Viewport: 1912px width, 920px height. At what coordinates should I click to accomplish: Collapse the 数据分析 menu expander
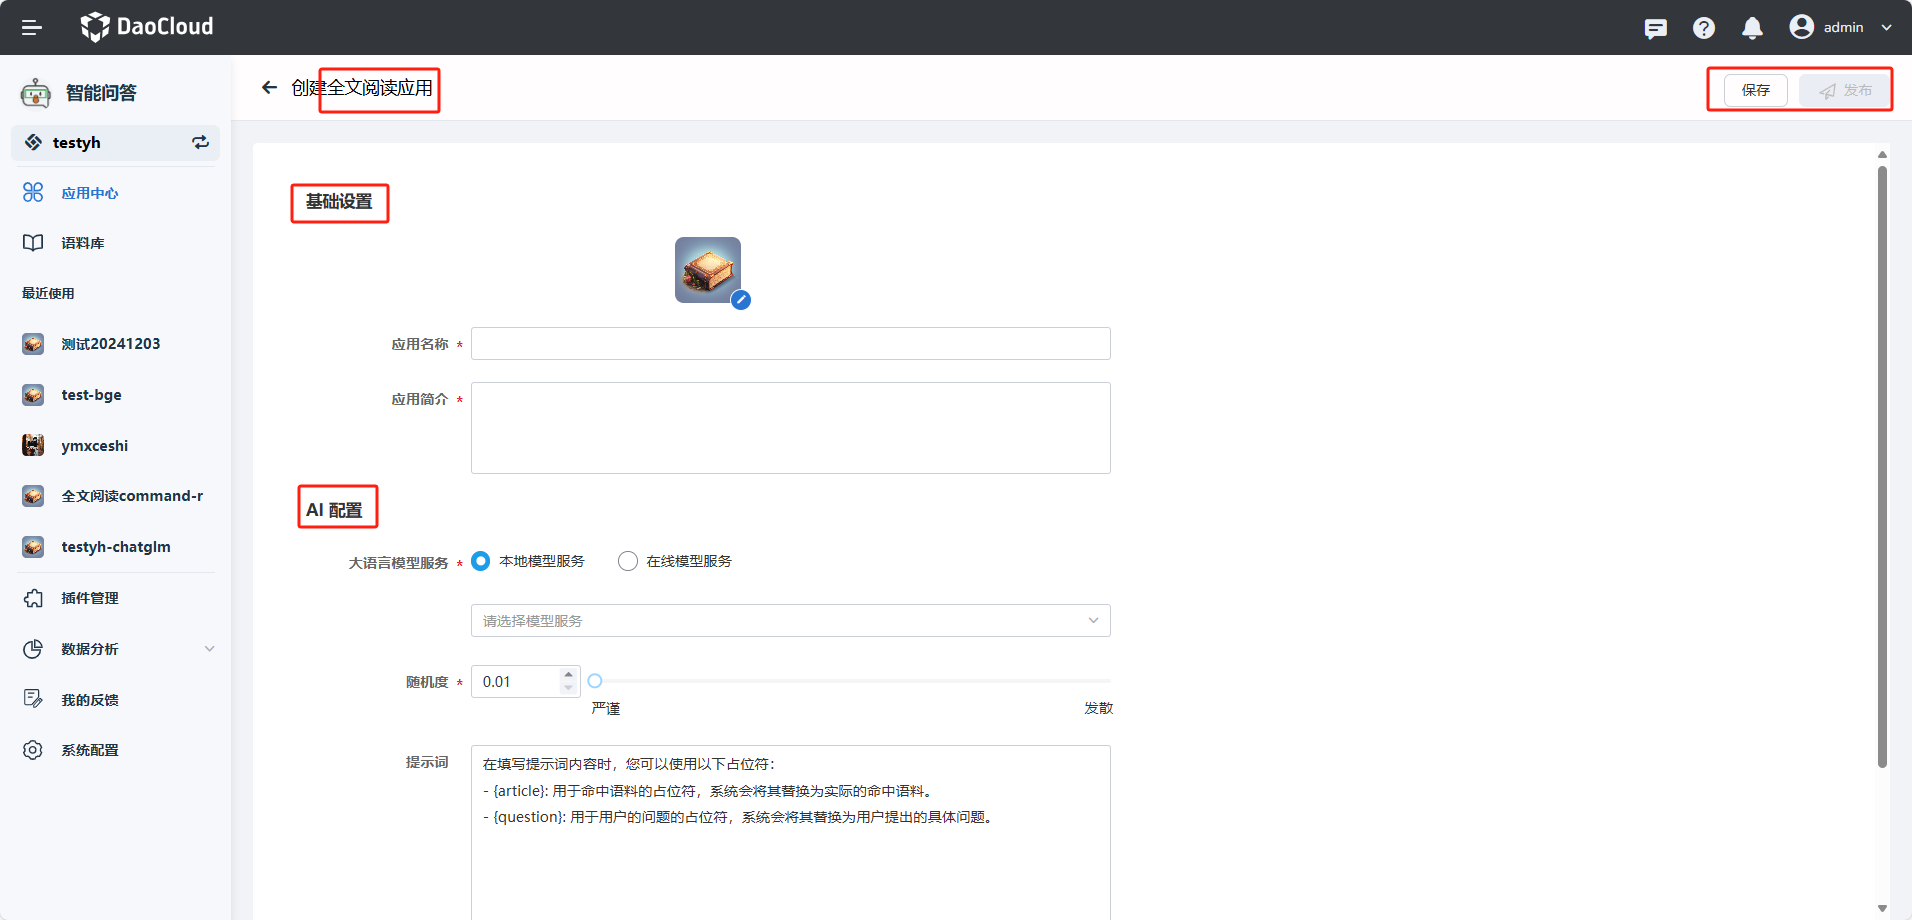click(210, 649)
